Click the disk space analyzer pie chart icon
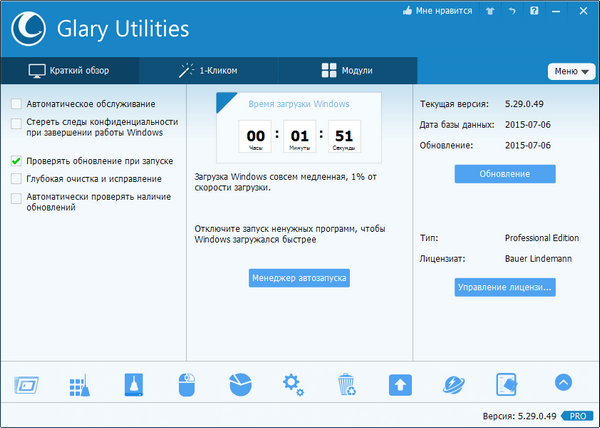600x428 pixels. [x=240, y=384]
